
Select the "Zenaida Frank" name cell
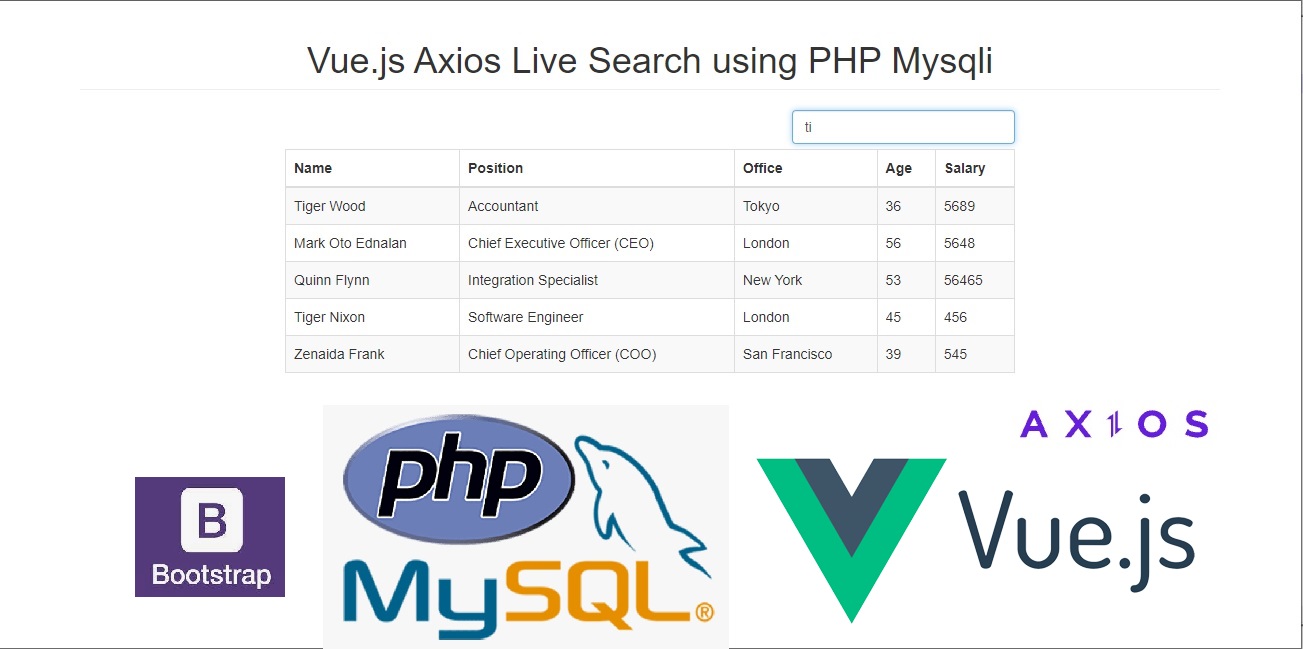coord(372,354)
